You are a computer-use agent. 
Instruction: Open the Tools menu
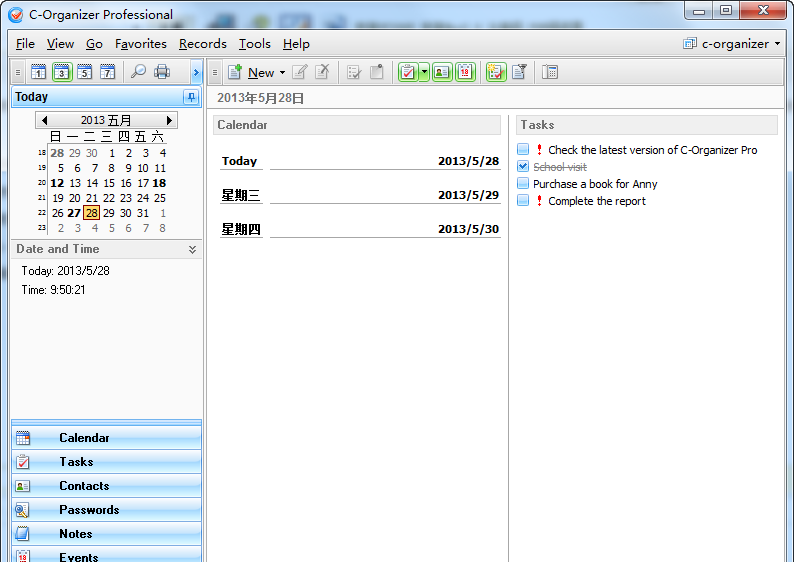[x=255, y=44]
